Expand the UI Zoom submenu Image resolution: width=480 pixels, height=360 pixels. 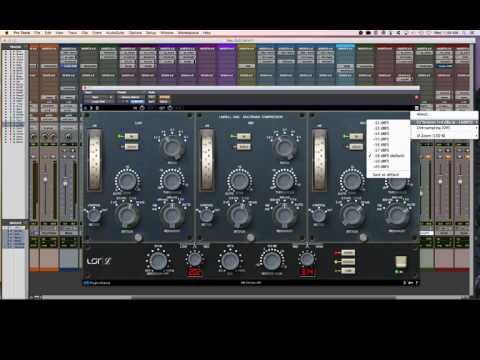pos(444,136)
